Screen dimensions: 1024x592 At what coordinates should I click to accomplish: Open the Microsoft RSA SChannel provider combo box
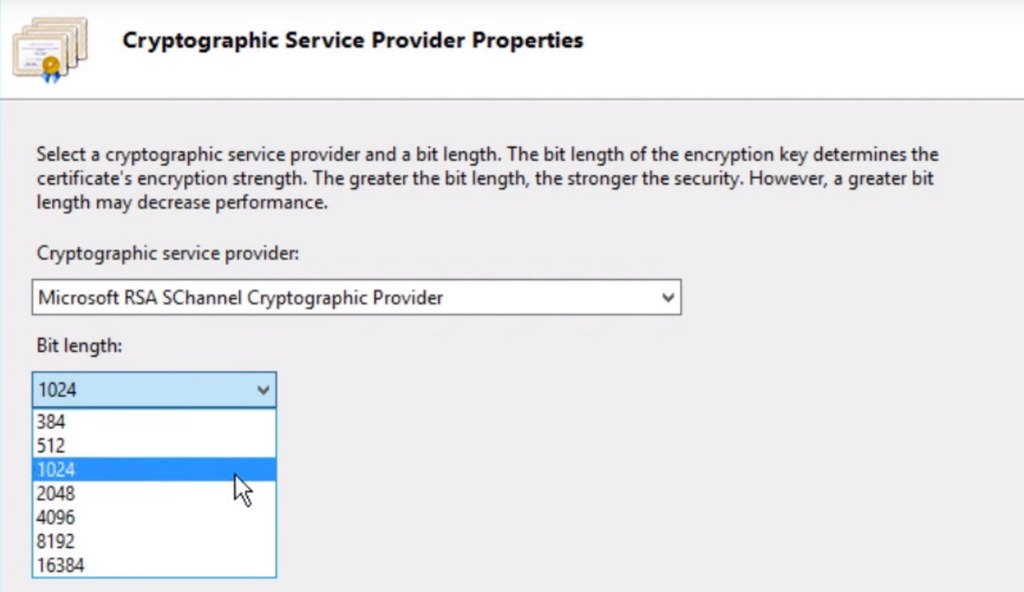click(340, 297)
